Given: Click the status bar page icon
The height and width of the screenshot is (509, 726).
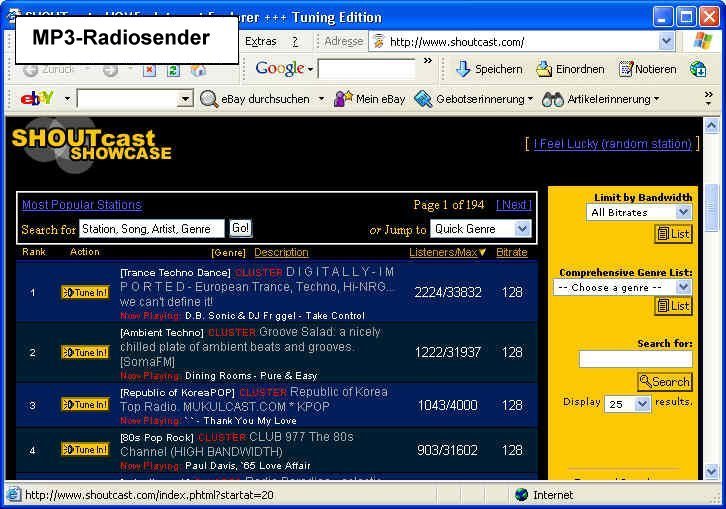Looking at the screenshot, I should (13, 495).
